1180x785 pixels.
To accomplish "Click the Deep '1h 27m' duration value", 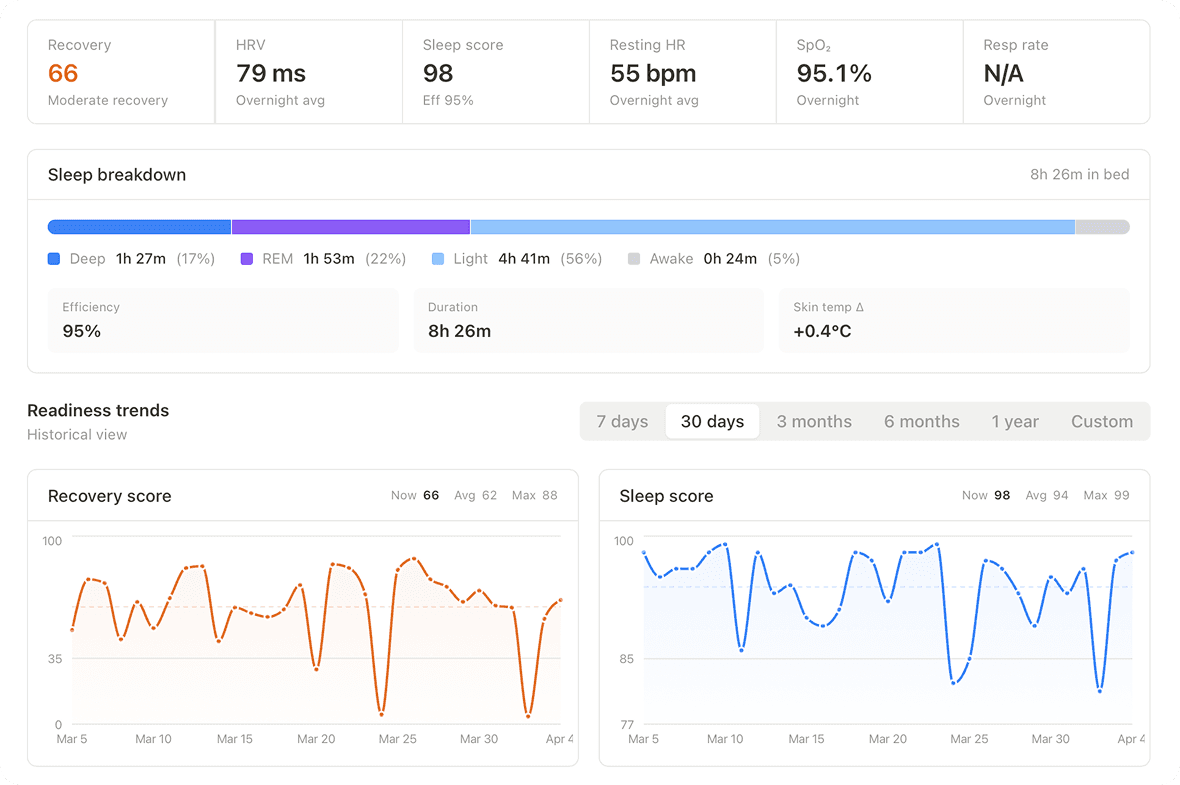I will coord(141,259).
